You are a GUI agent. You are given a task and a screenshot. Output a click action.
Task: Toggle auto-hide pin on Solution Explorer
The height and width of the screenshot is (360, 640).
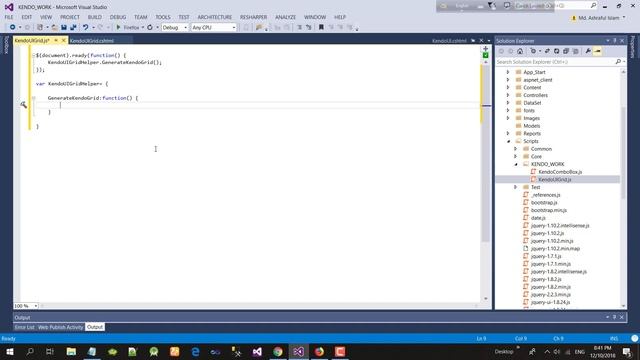point(615,41)
